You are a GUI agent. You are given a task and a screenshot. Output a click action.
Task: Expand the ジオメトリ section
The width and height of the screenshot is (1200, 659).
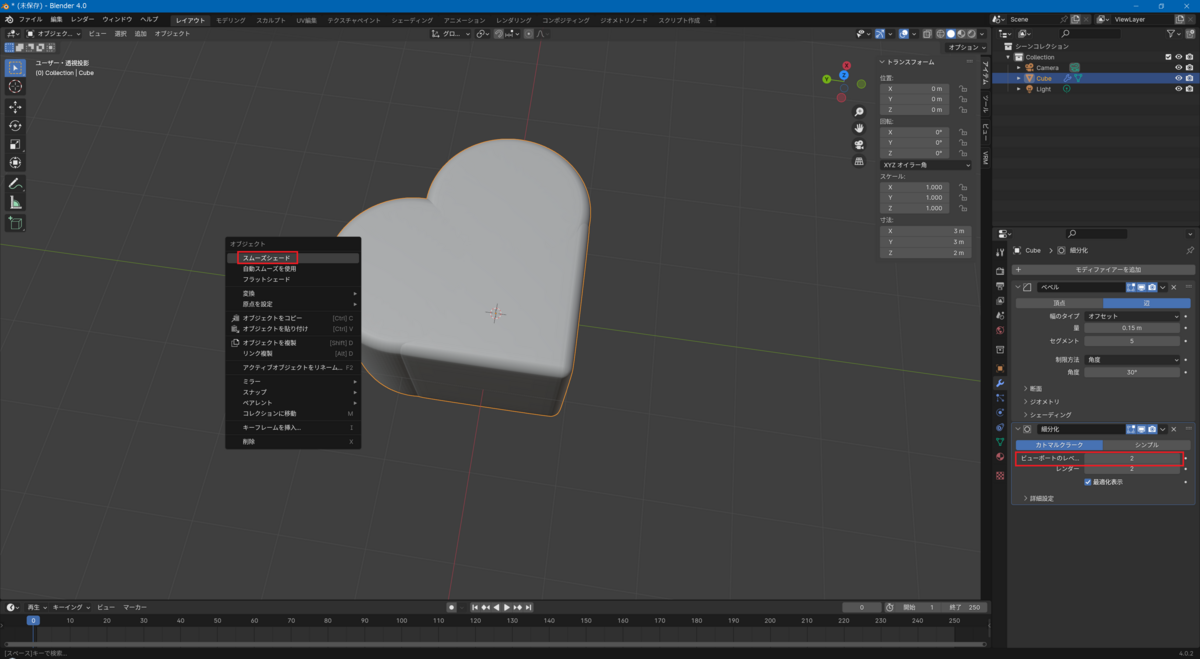tap(1041, 401)
